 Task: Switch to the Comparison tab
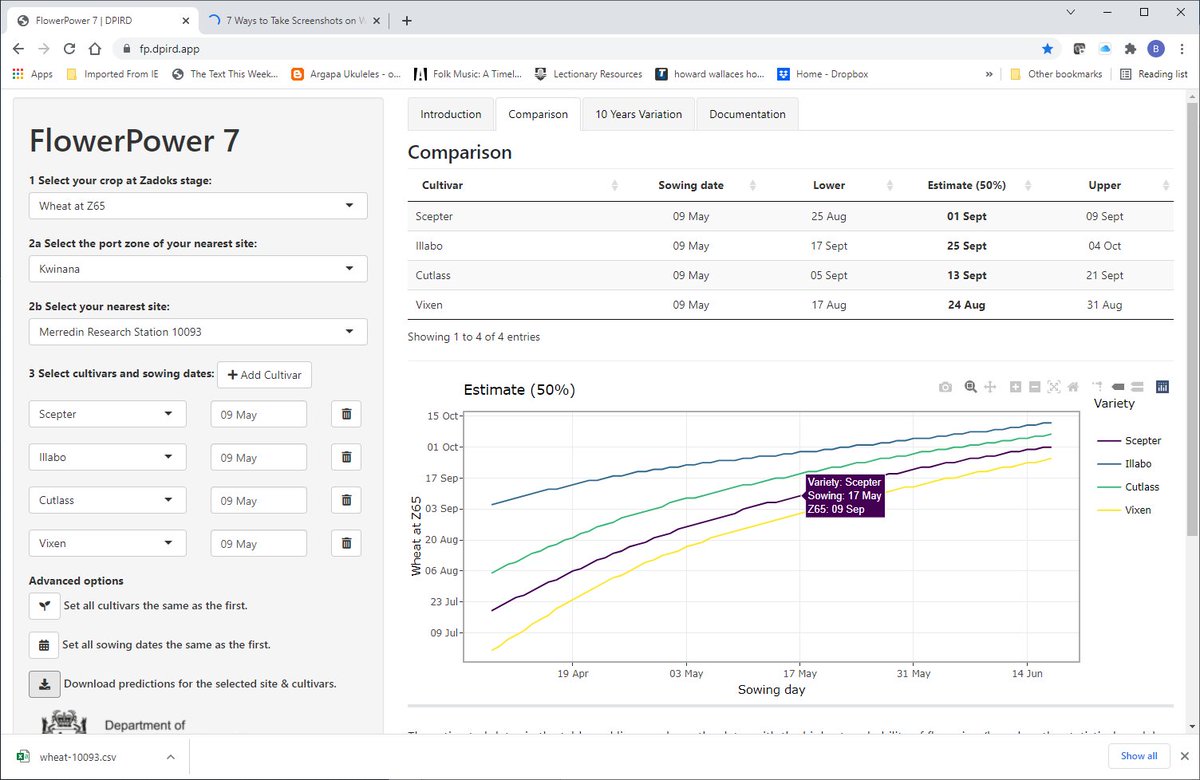[538, 114]
